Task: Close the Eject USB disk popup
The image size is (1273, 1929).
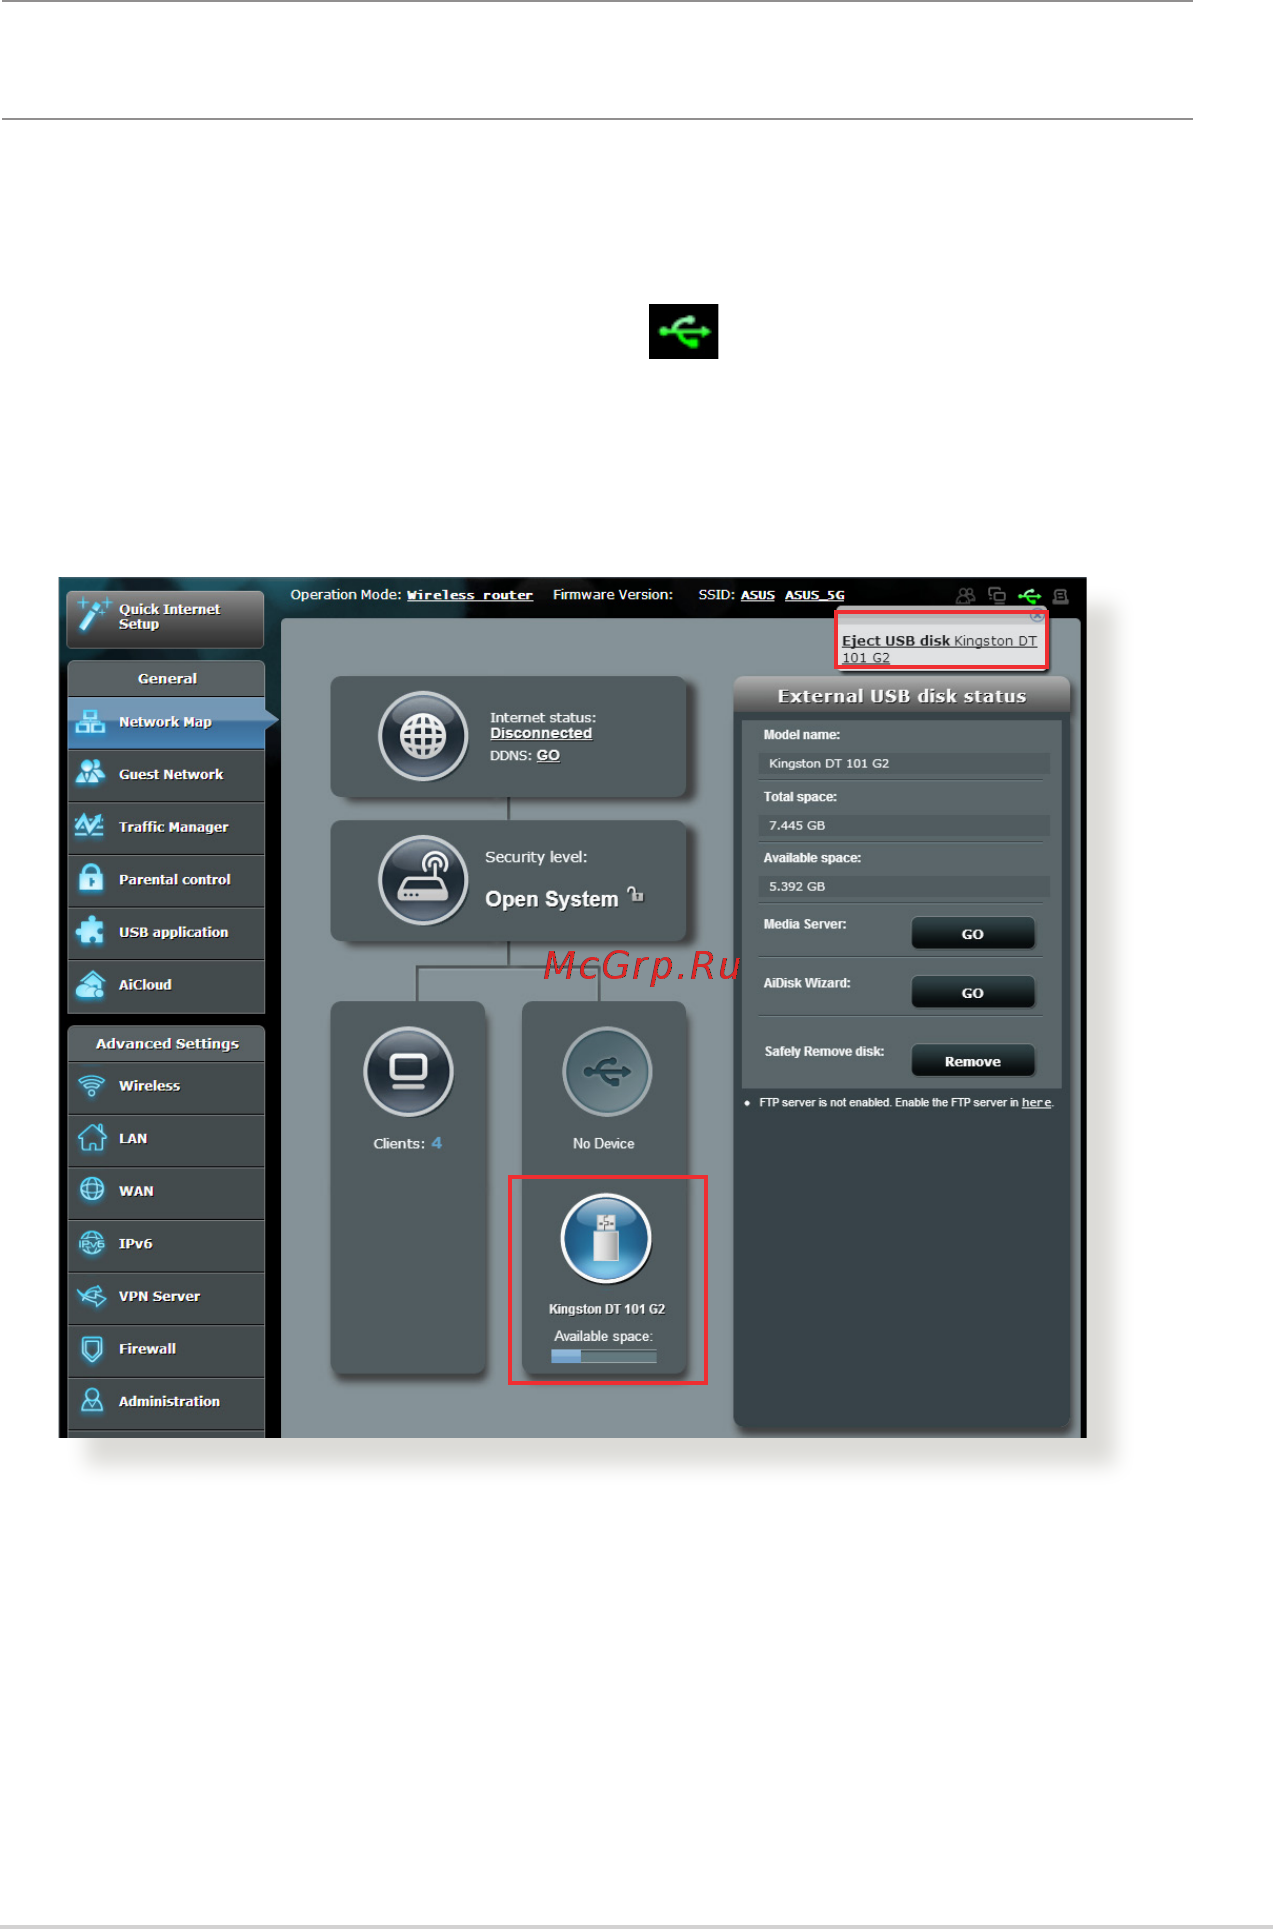Action: coord(1037,616)
